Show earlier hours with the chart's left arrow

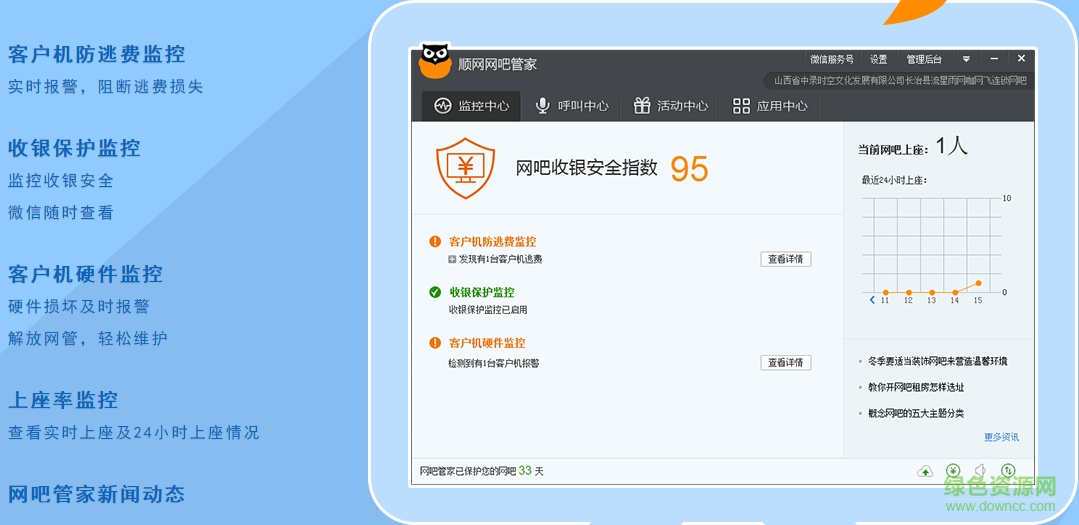(872, 300)
